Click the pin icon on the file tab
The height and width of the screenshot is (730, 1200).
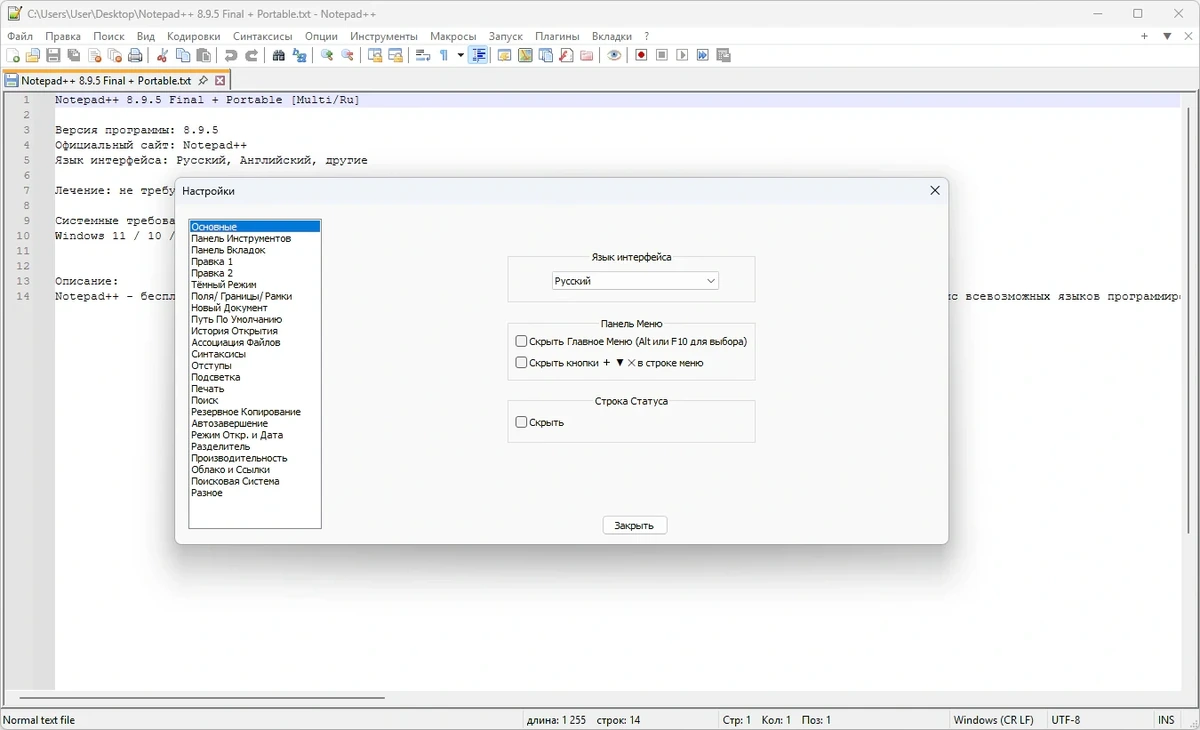click(203, 81)
